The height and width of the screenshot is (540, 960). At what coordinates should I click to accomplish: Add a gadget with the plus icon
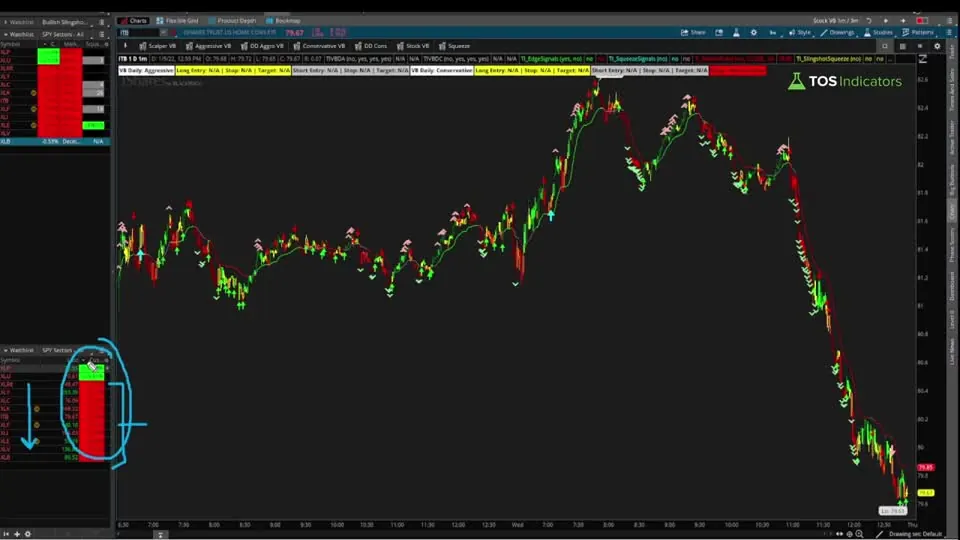(17, 534)
